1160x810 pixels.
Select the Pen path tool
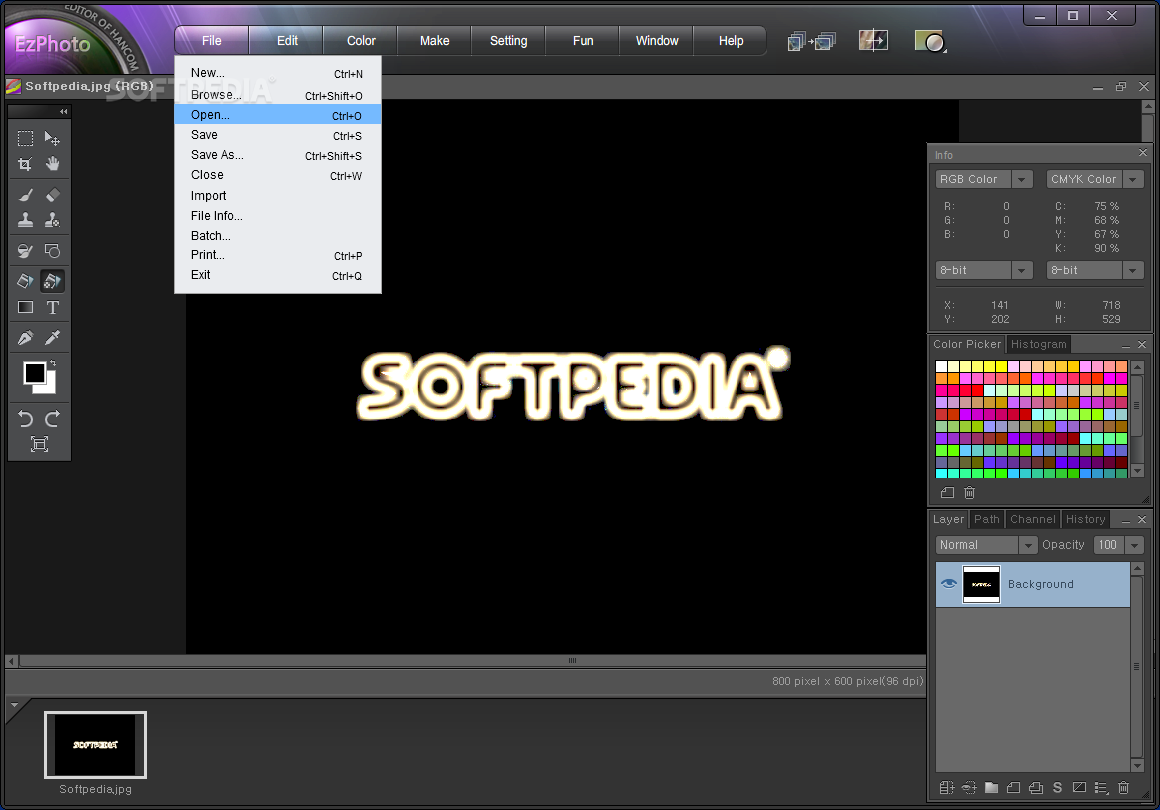[x=25, y=338]
